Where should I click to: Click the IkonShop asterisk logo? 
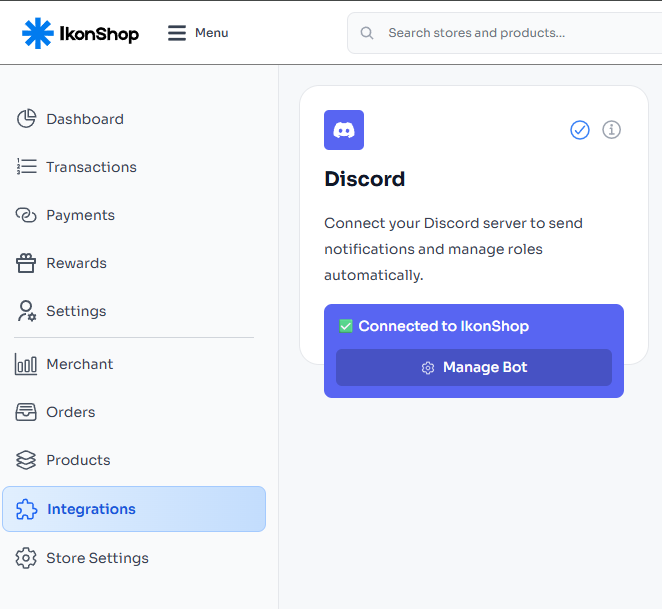click(x=38, y=33)
